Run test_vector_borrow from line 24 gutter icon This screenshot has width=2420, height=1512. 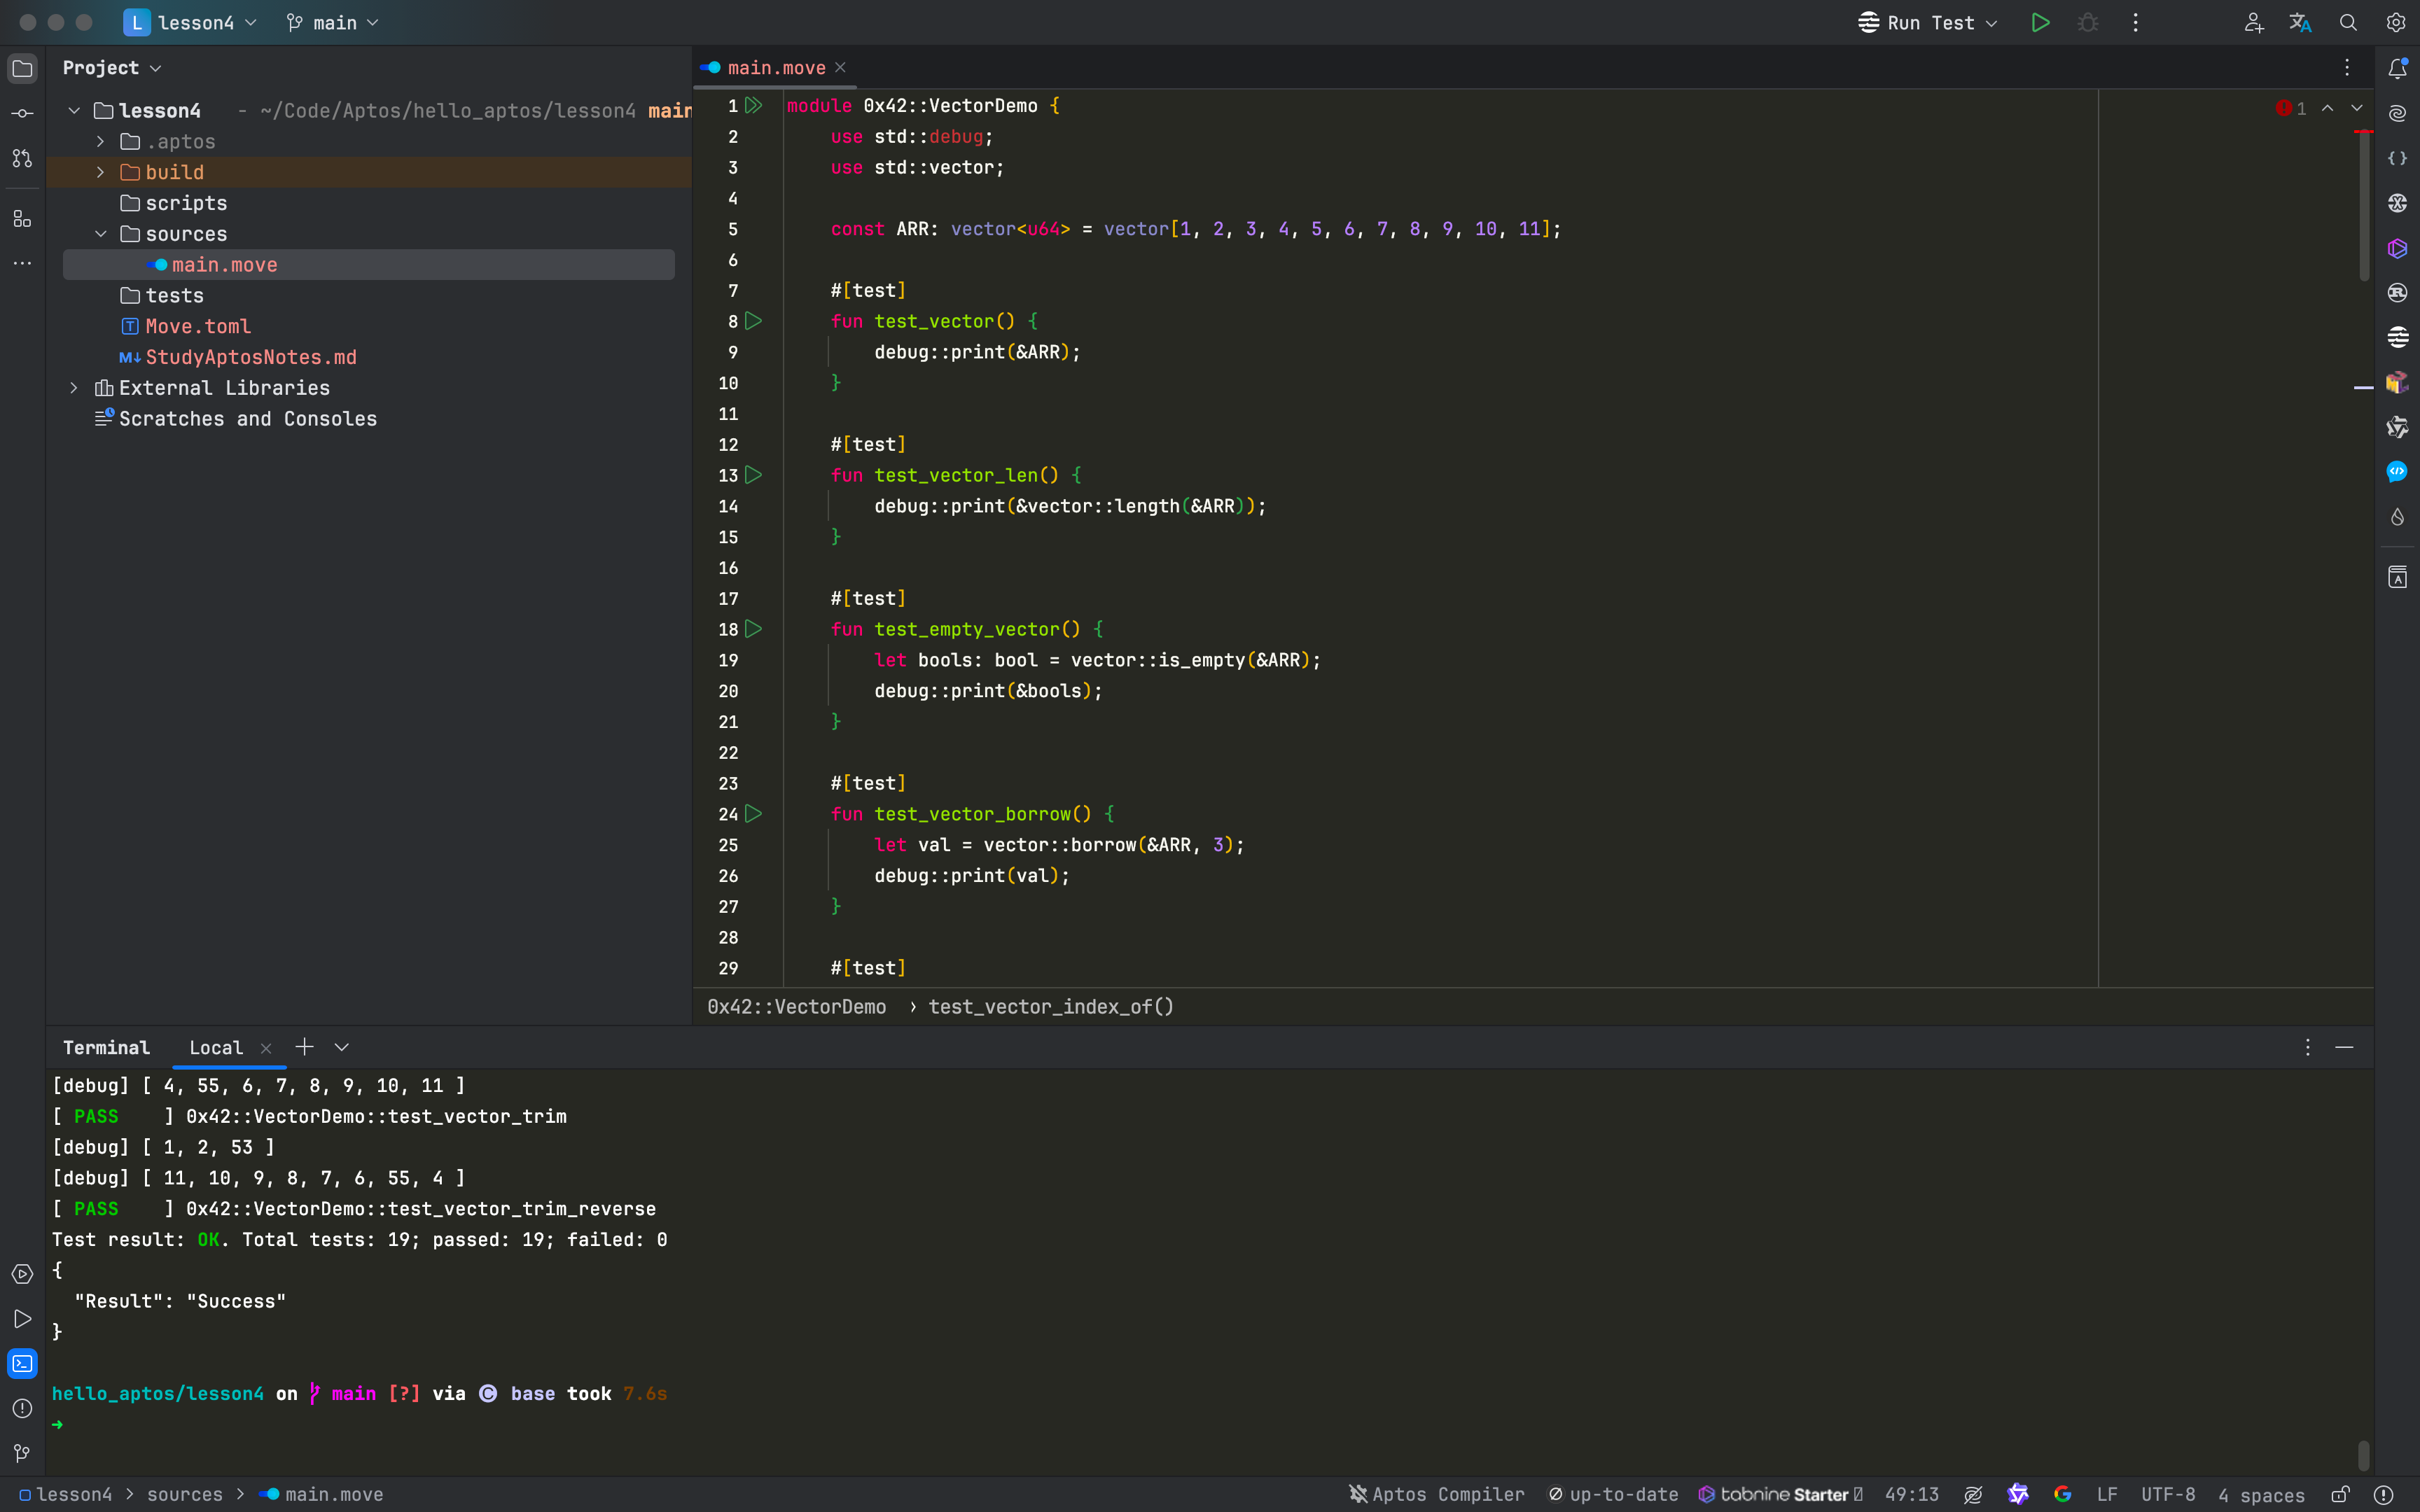point(754,814)
